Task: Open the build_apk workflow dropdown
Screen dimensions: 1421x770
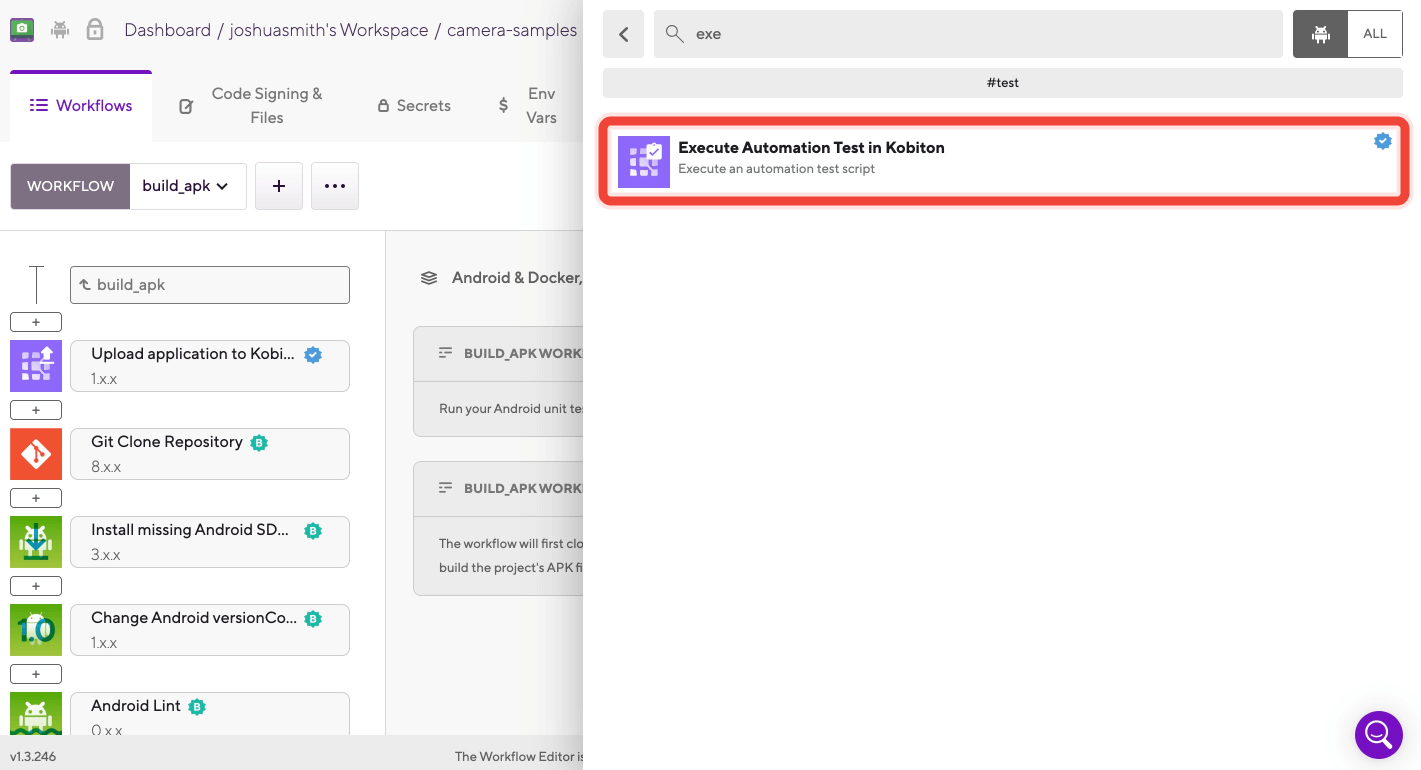Action: 187,186
